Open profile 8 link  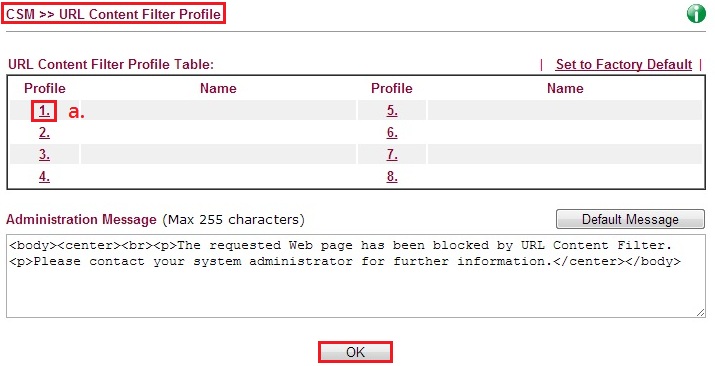pos(392,176)
